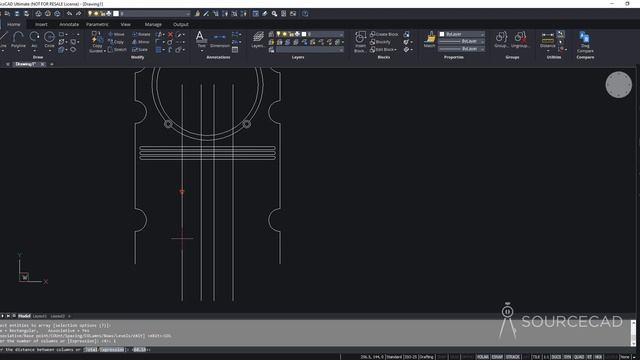The height and width of the screenshot is (360, 640).
Task: Expand the Text tool dropdown arrow
Action: pos(201,51)
